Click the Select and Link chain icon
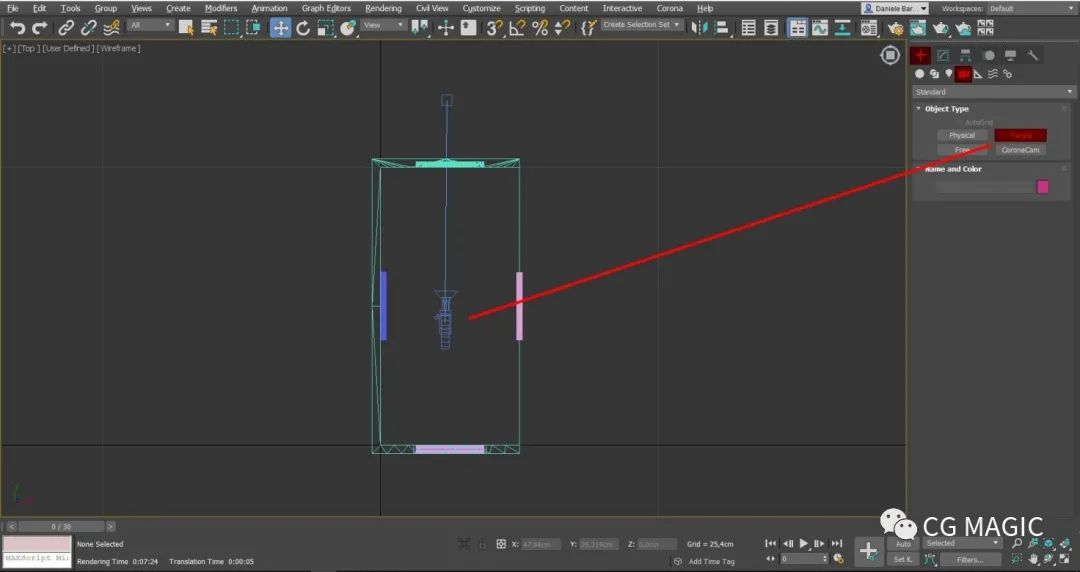 click(x=66, y=28)
